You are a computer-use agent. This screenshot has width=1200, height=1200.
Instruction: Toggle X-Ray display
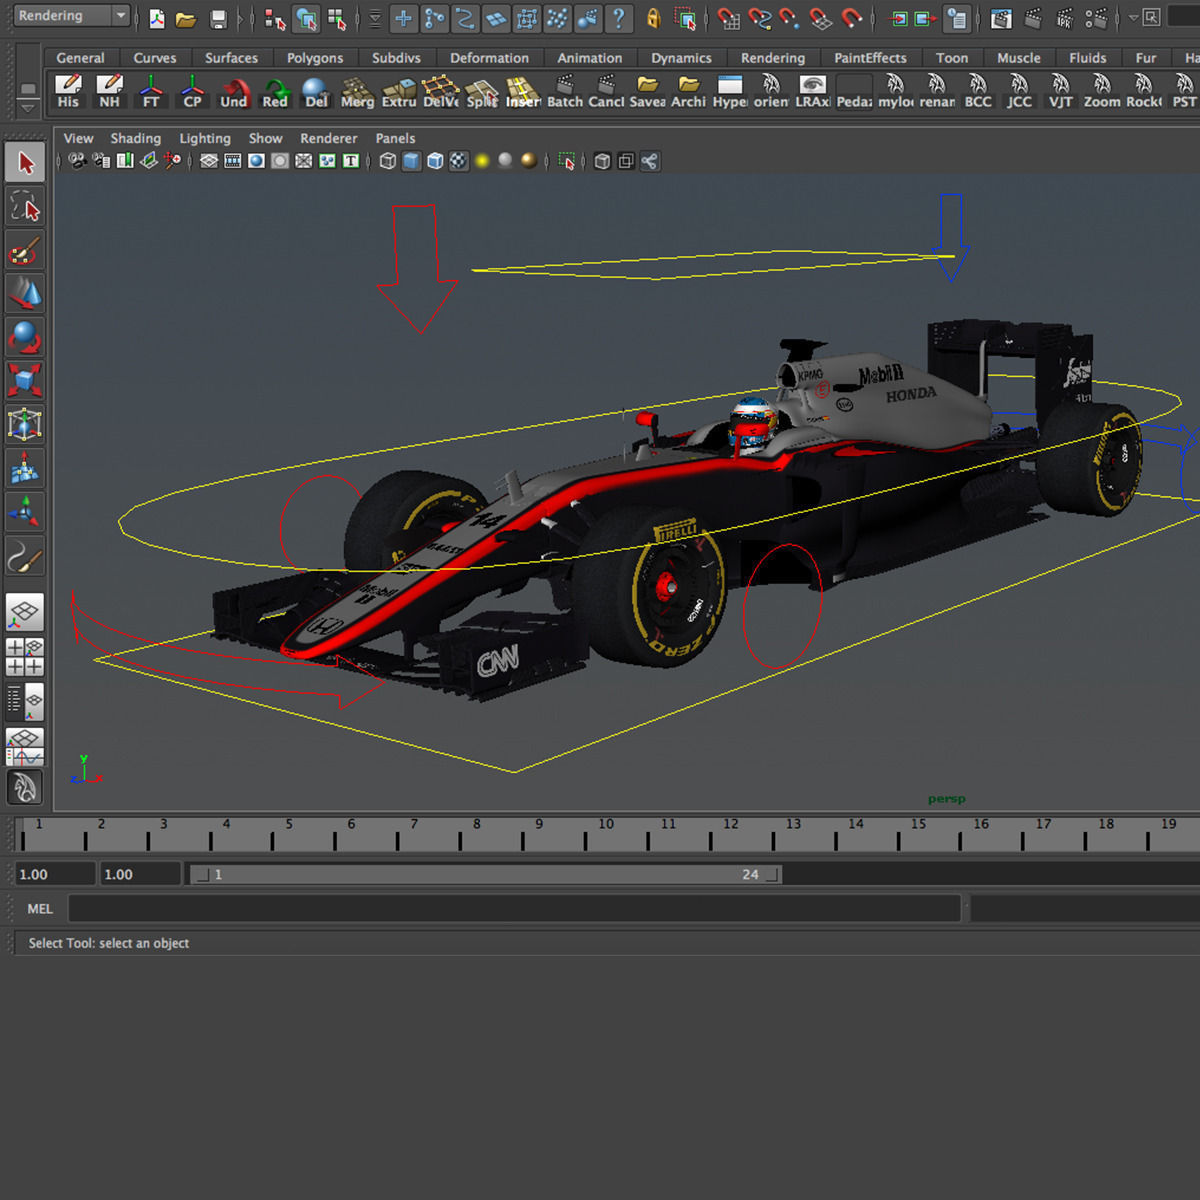[602, 161]
